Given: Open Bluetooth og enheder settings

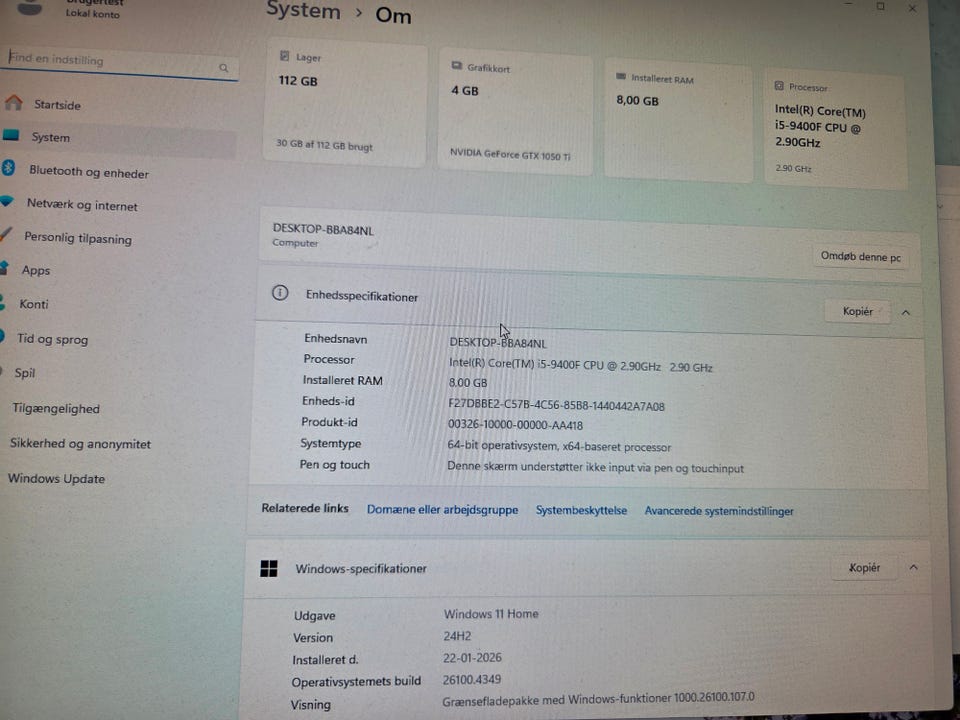Looking at the screenshot, I should 89,172.
